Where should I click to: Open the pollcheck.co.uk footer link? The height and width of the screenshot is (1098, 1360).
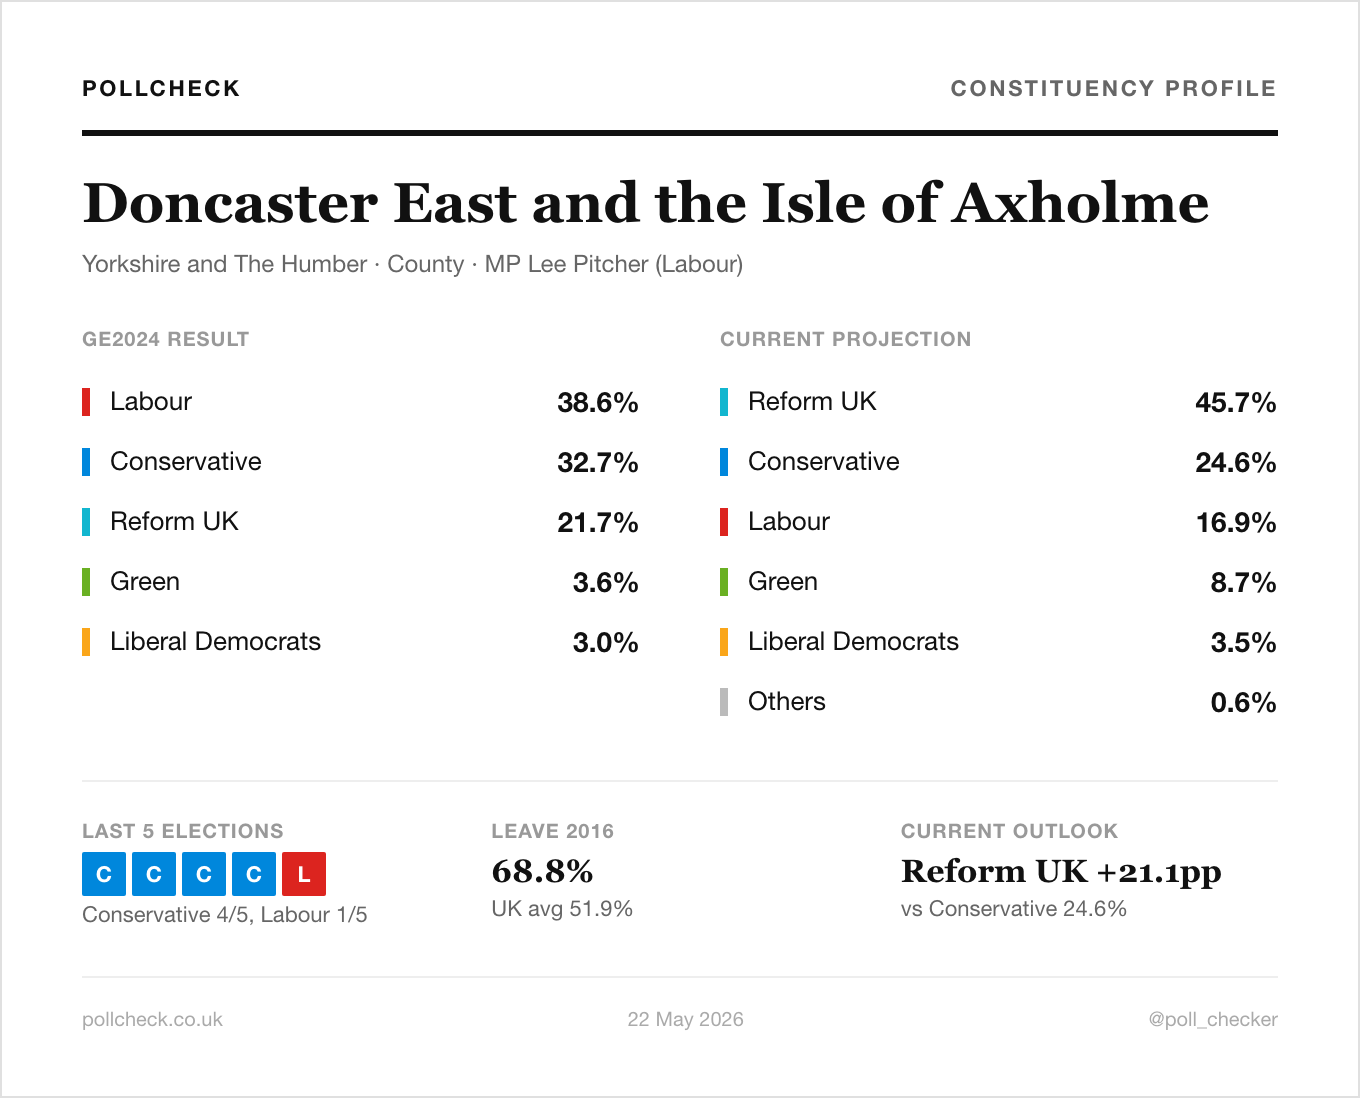pyautogui.click(x=152, y=1019)
